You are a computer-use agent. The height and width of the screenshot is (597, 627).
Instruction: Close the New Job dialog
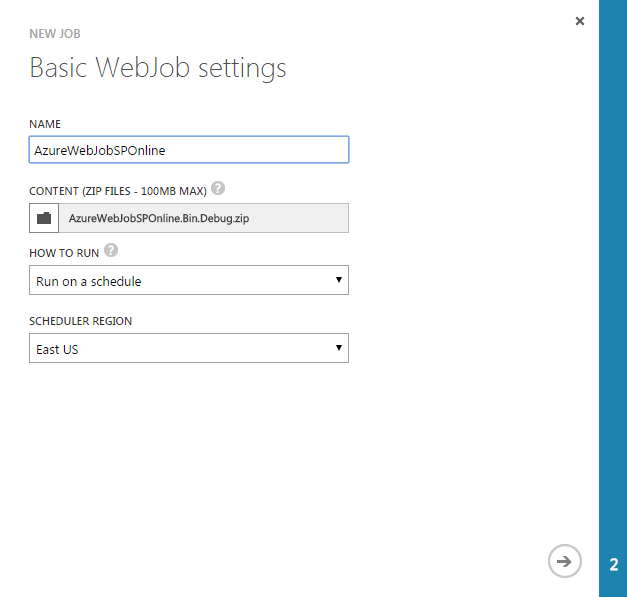(580, 21)
